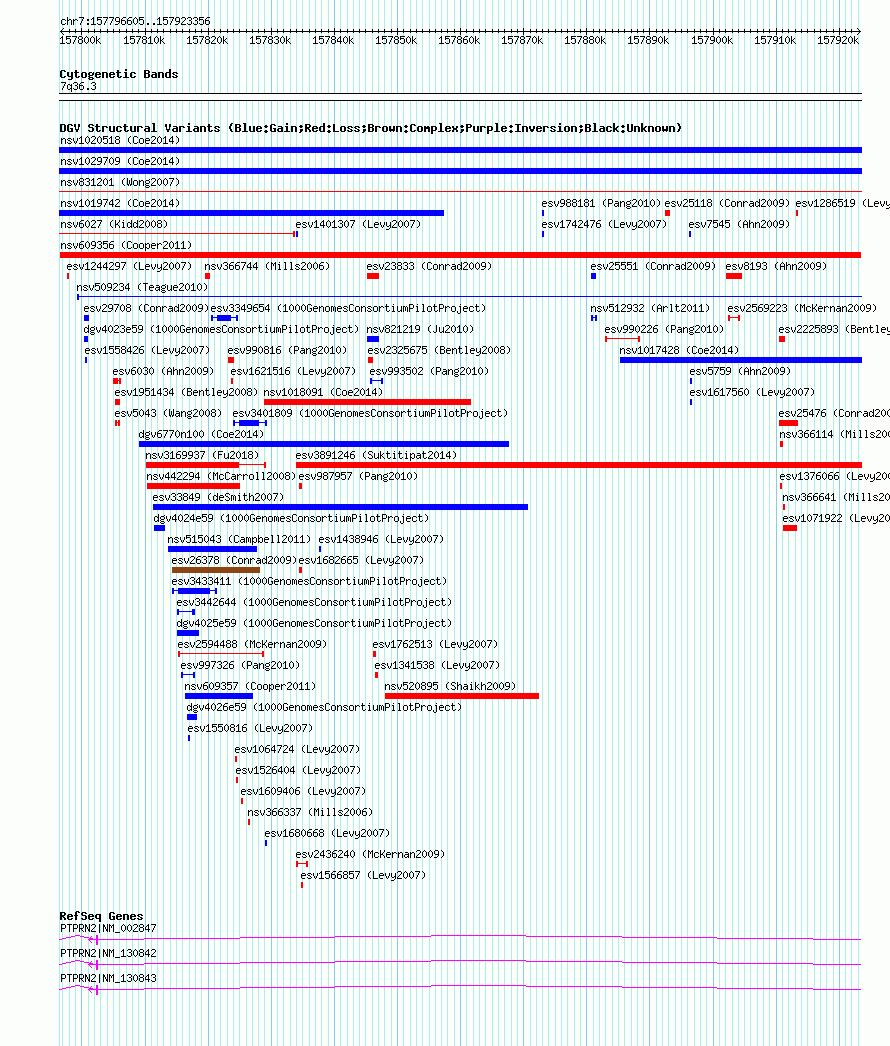Open nsv366337 (Mills2006) variant

(310, 813)
